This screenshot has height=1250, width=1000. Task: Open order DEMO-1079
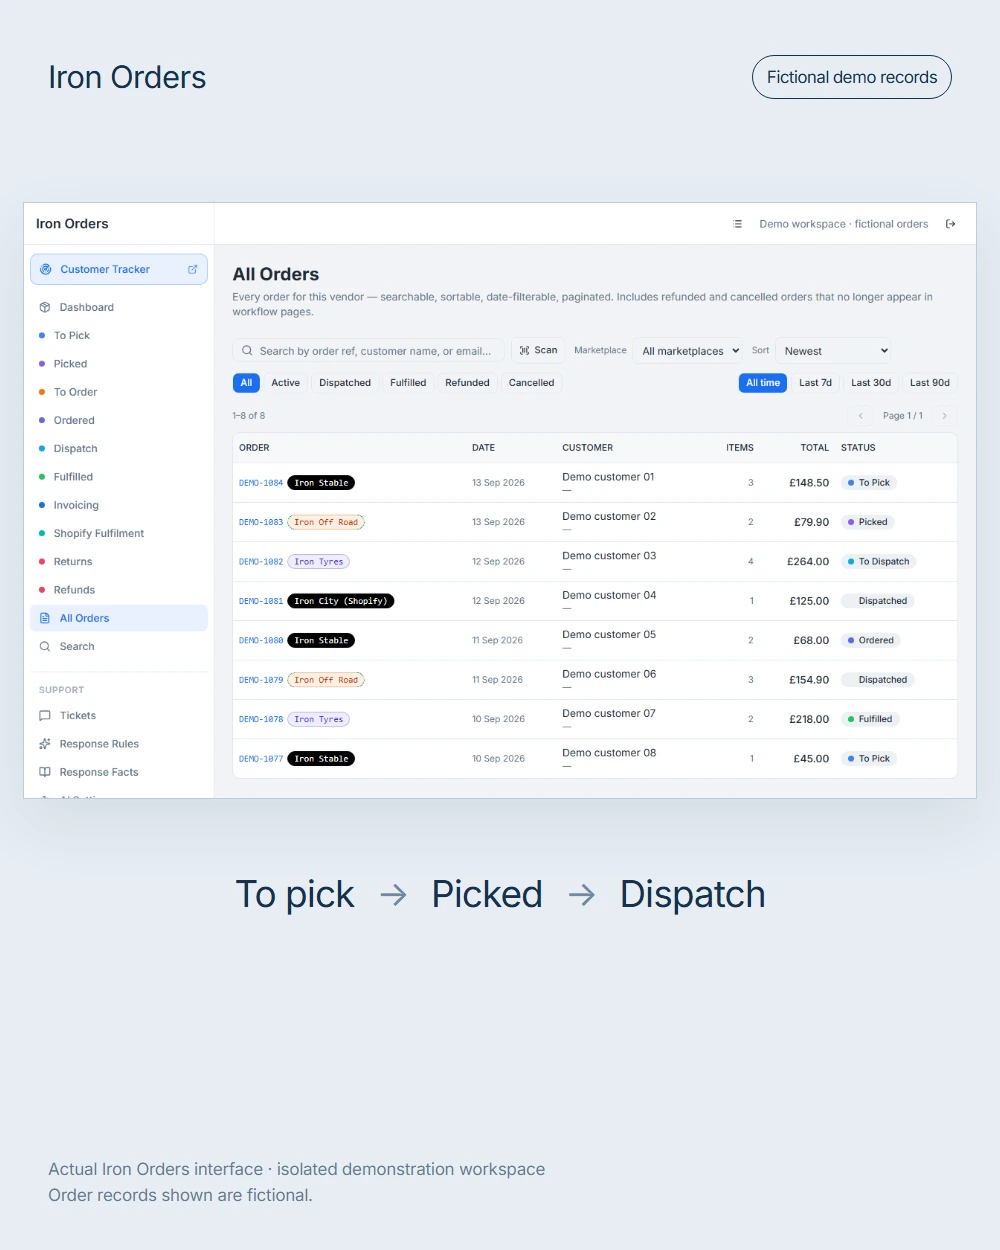261,680
